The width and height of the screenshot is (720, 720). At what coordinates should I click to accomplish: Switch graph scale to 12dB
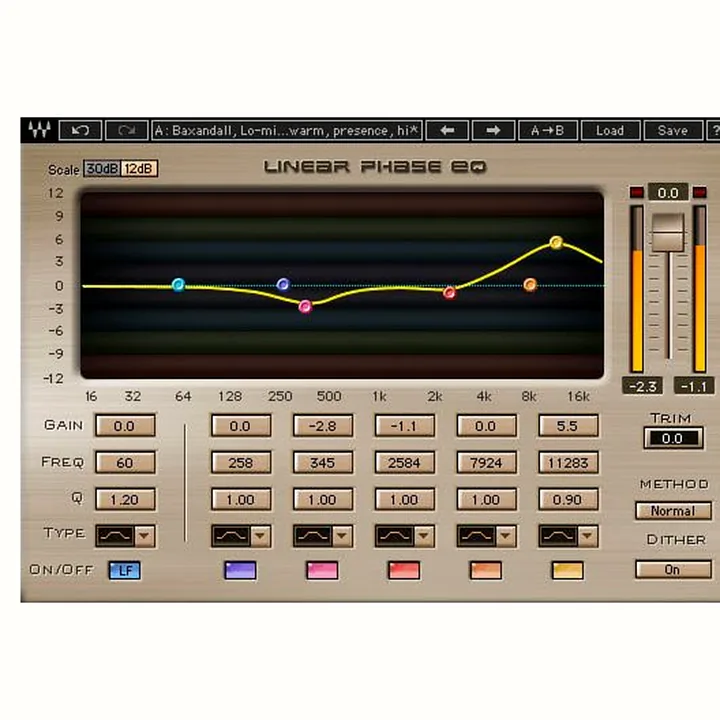pyautogui.click(x=139, y=169)
